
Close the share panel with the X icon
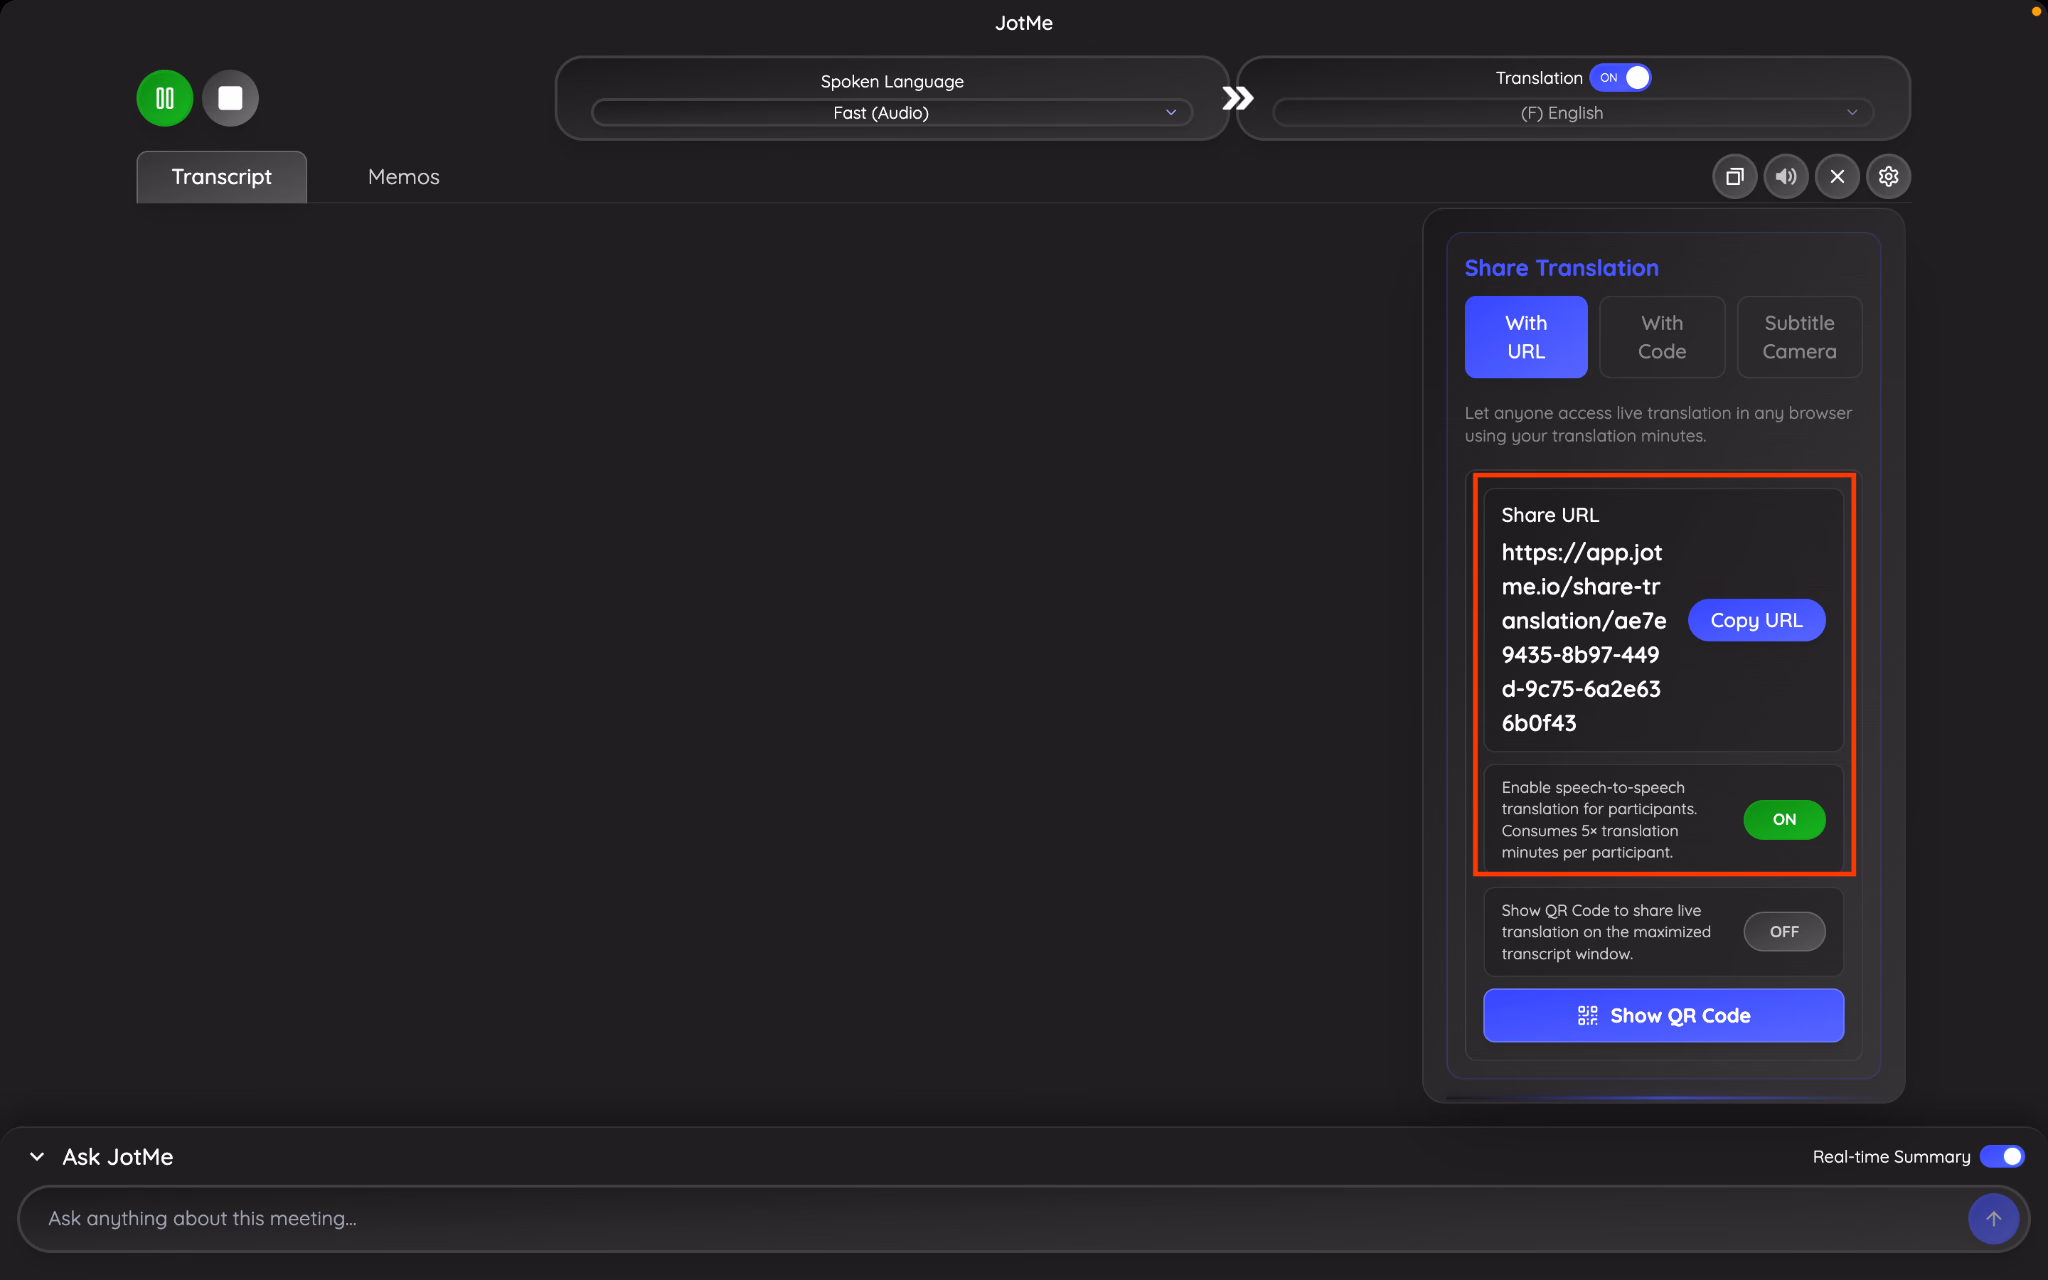tap(1837, 177)
